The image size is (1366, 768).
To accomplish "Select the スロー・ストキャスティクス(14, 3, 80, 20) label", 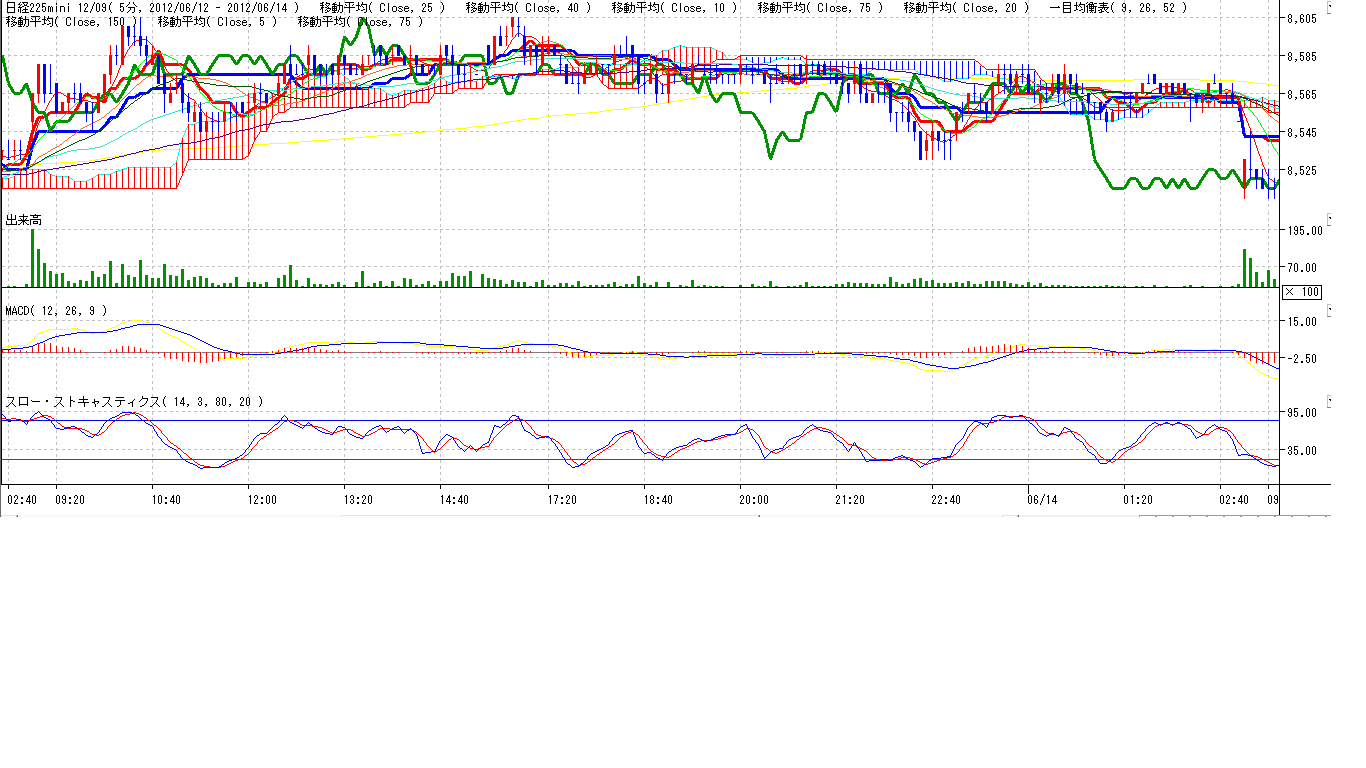I will (134, 401).
